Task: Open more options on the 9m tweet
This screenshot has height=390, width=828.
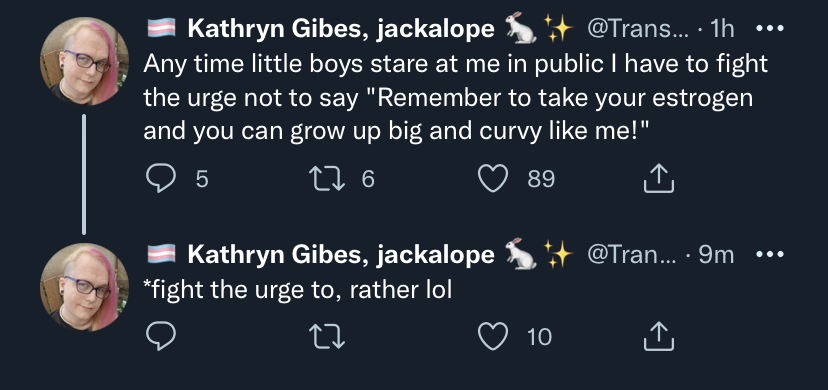Action: tap(770, 254)
